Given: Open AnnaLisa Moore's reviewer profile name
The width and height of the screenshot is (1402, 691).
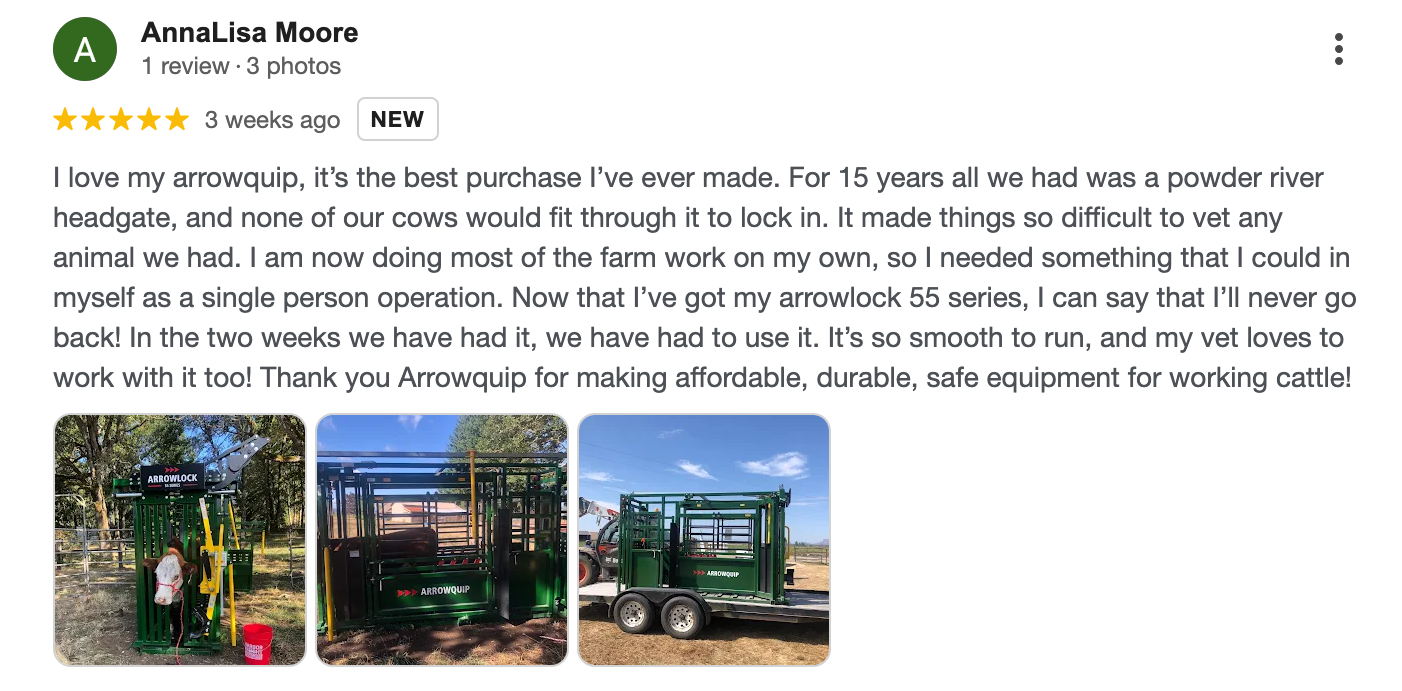Looking at the screenshot, I should point(249,33).
